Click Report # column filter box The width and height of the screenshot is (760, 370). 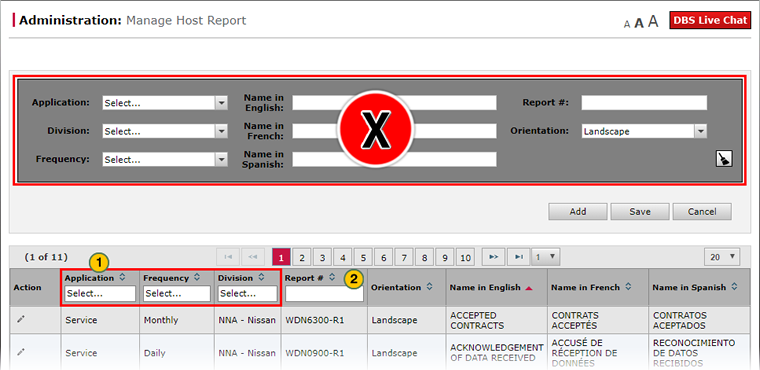click(x=324, y=294)
